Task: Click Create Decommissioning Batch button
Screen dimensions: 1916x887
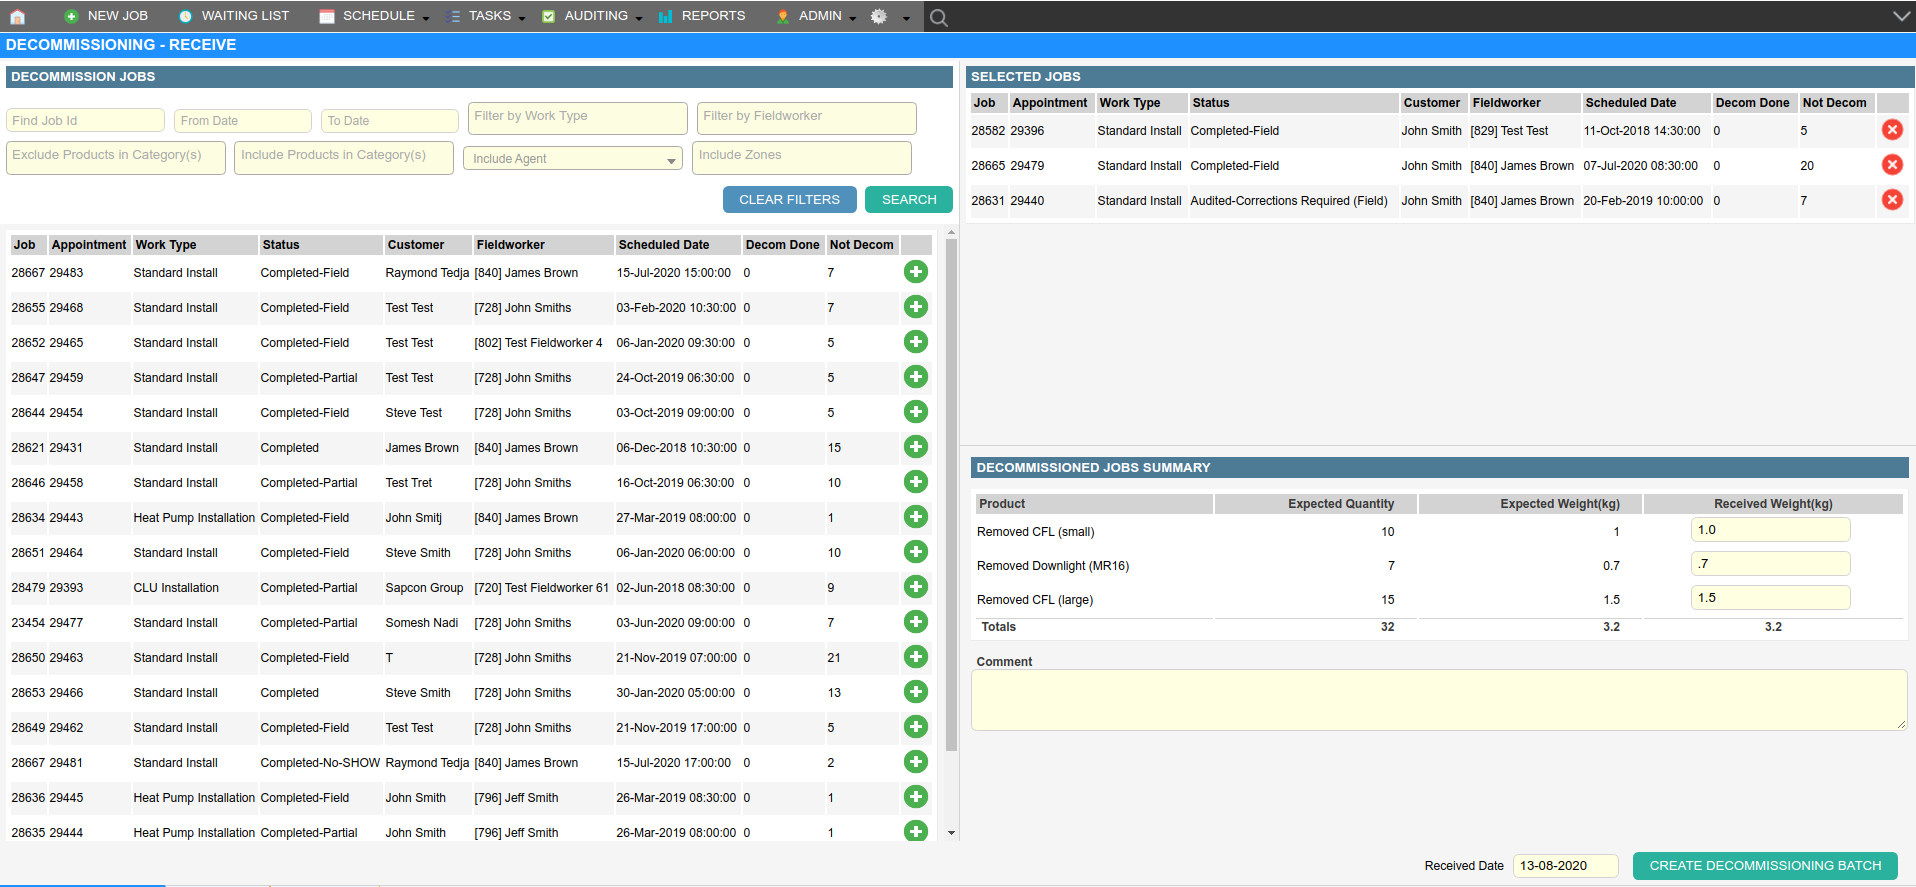Action: 1764,866
